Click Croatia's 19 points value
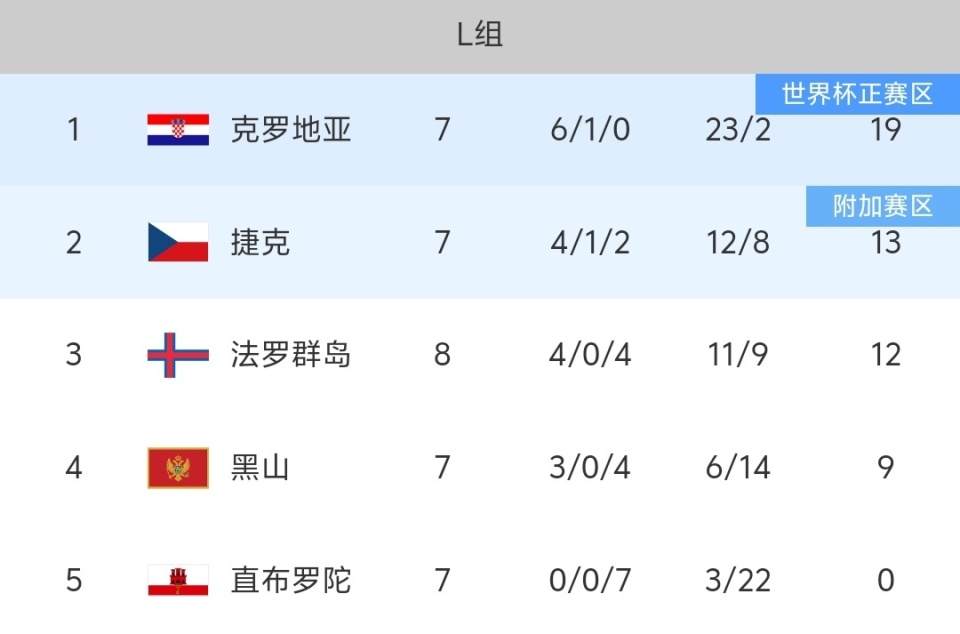The width and height of the screenshot is (960, 634). (x=885, y=130)
